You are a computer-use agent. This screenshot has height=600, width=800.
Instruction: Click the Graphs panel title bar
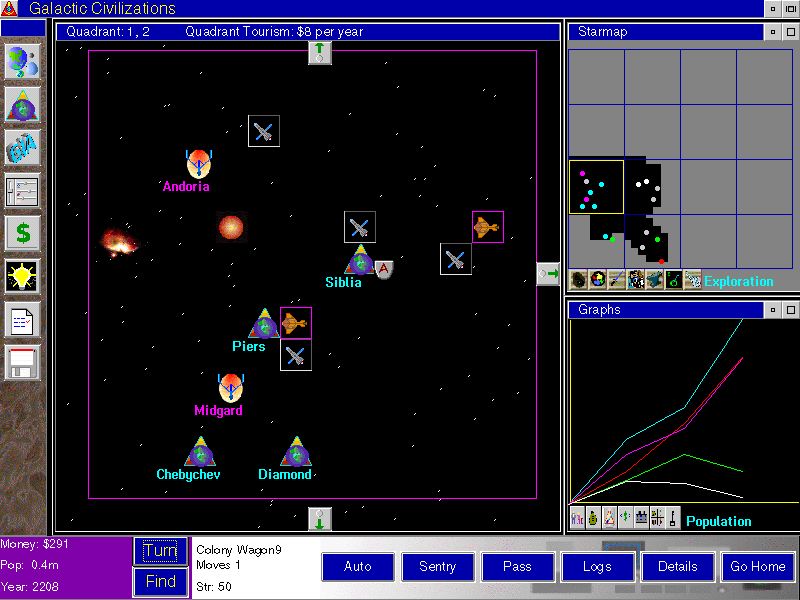coord(665,310)
